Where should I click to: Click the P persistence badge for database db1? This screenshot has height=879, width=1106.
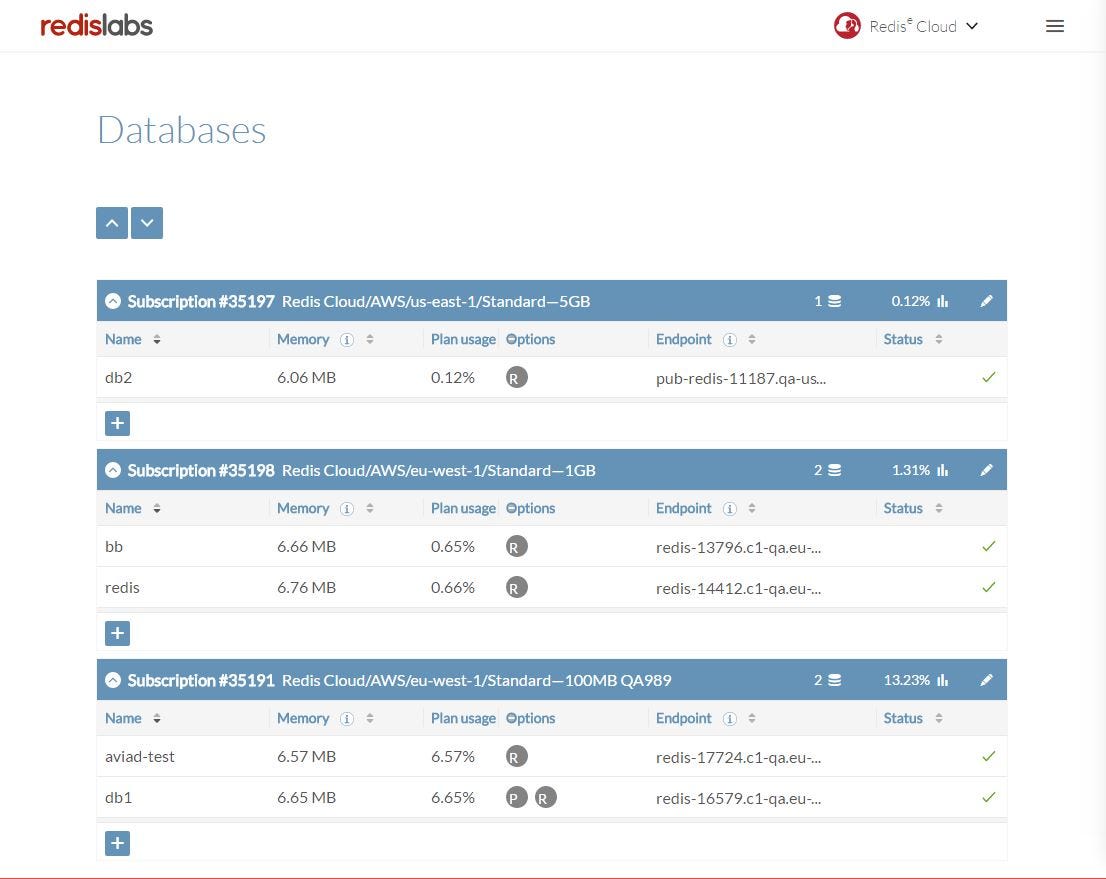(517, 797)
